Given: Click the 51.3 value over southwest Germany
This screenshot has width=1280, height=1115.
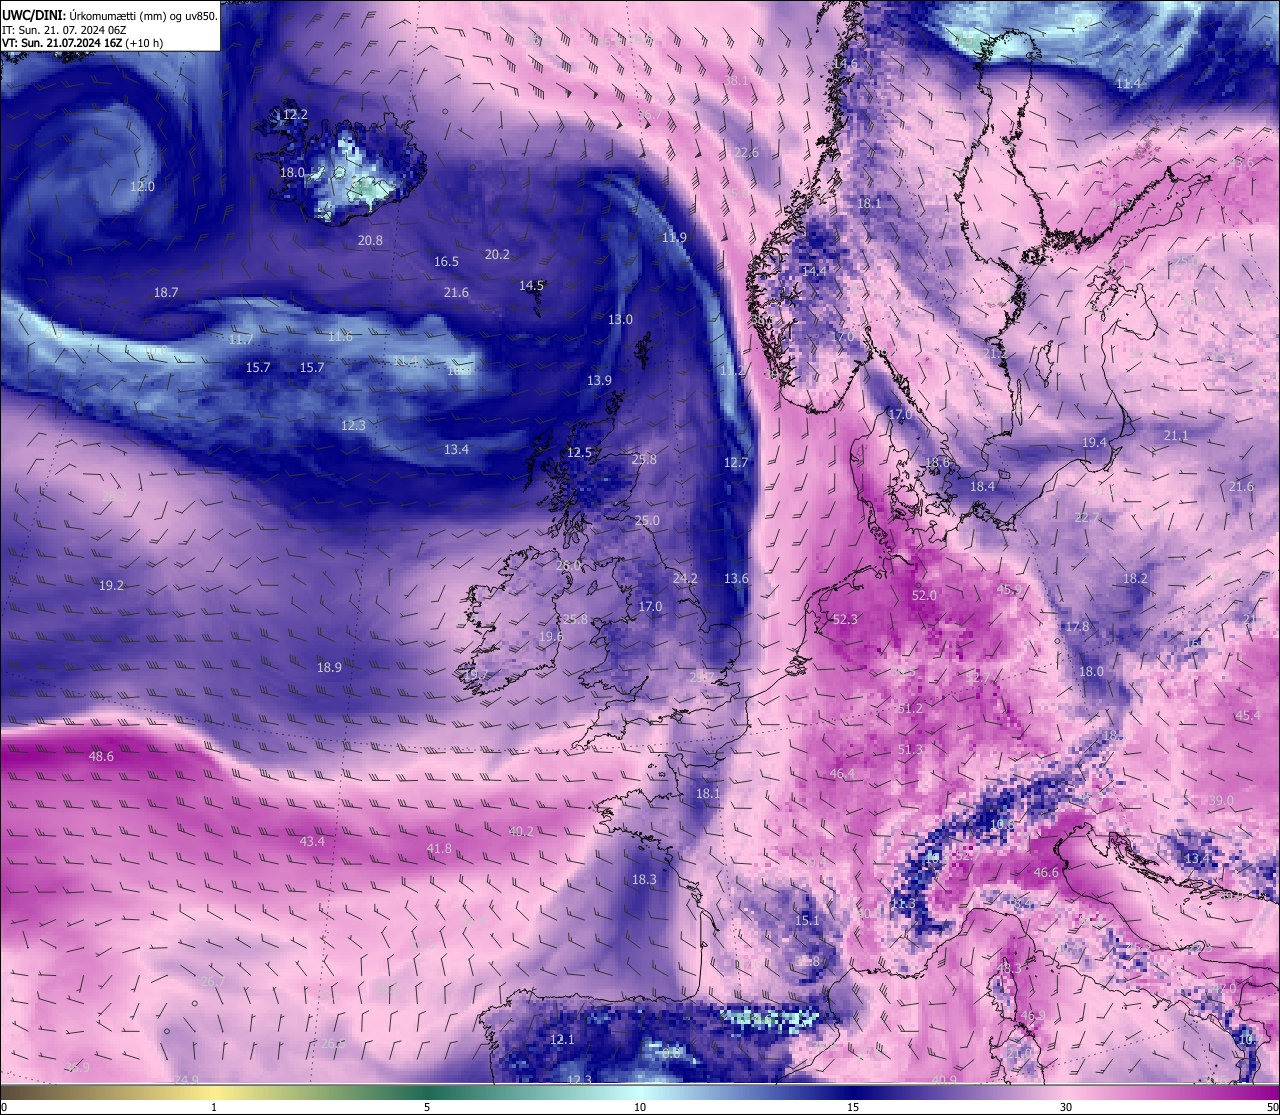Looking at the screenshot, I should click(910, 750).
